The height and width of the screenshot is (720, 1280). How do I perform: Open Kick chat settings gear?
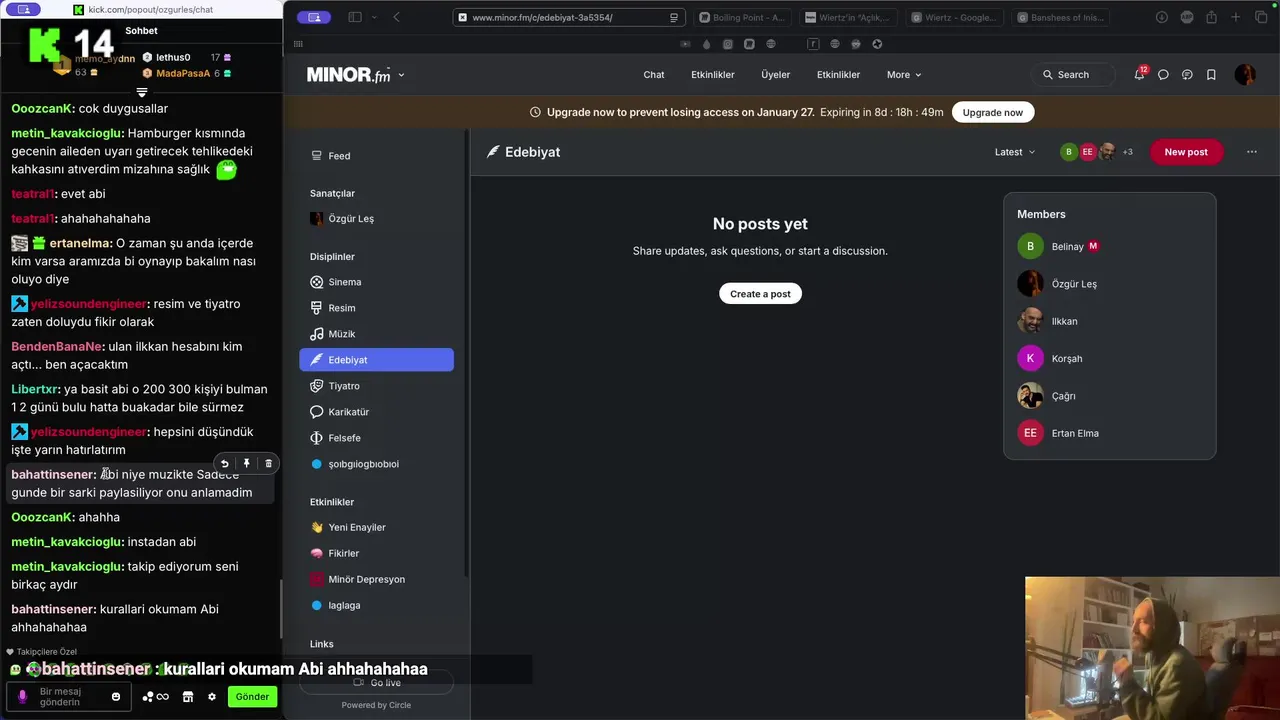tap(212, 697)
